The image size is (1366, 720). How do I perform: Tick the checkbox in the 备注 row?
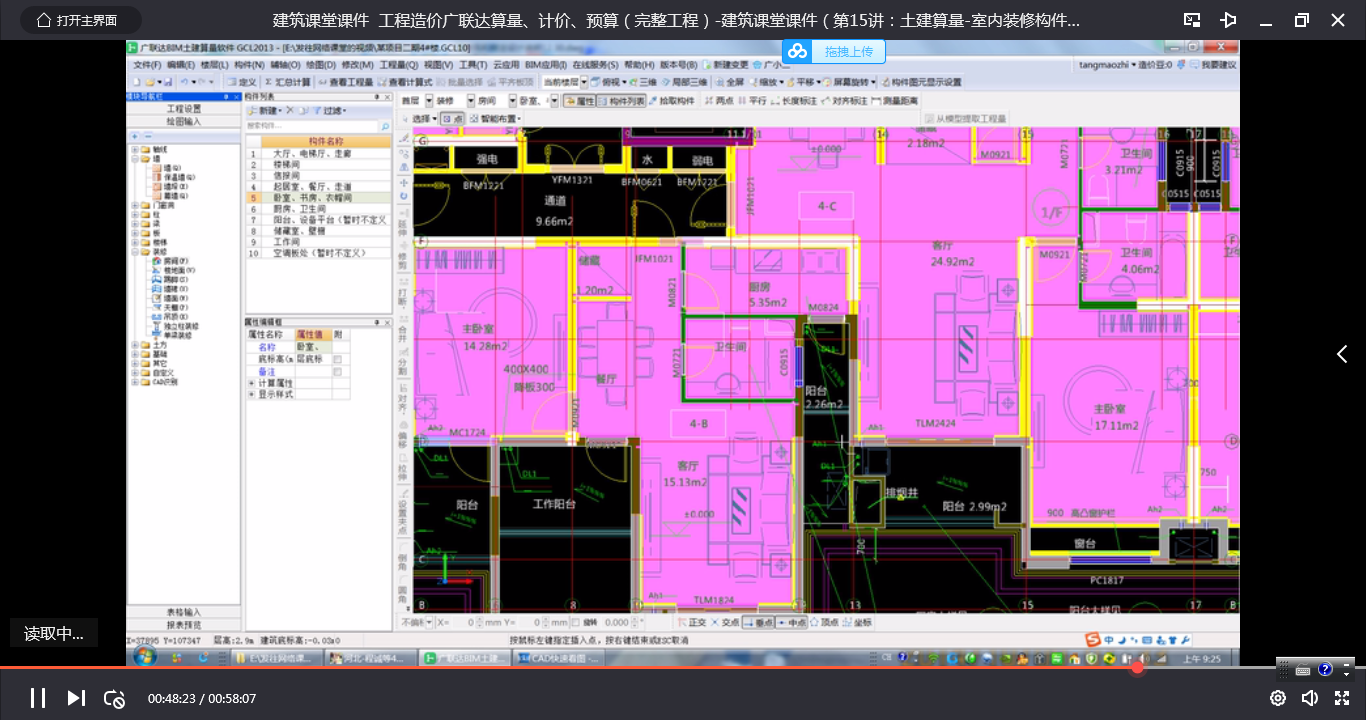pyautogui.click(x=337, y=372)
